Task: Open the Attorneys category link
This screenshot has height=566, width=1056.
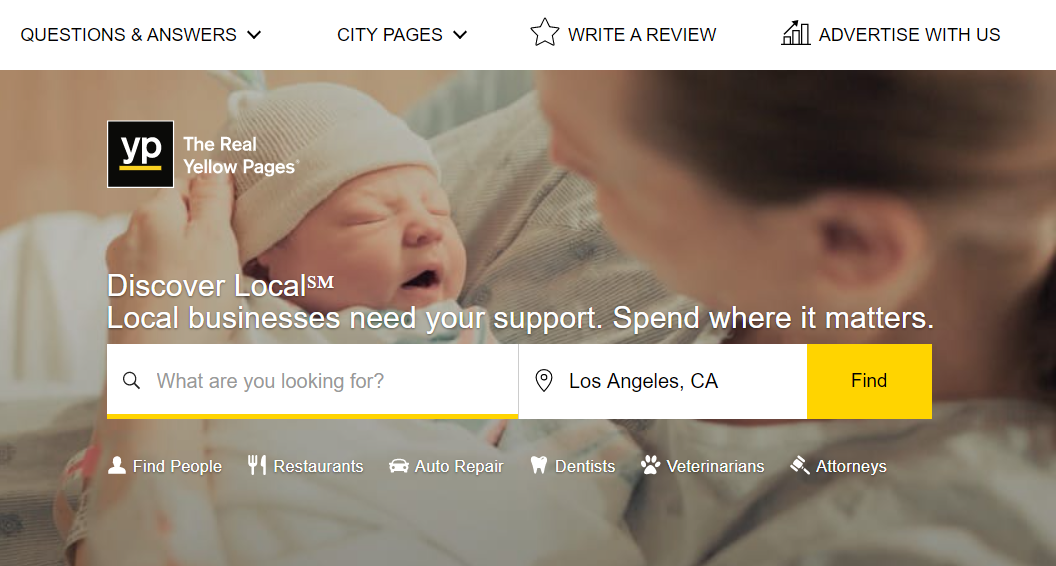Action: point(851,466)
